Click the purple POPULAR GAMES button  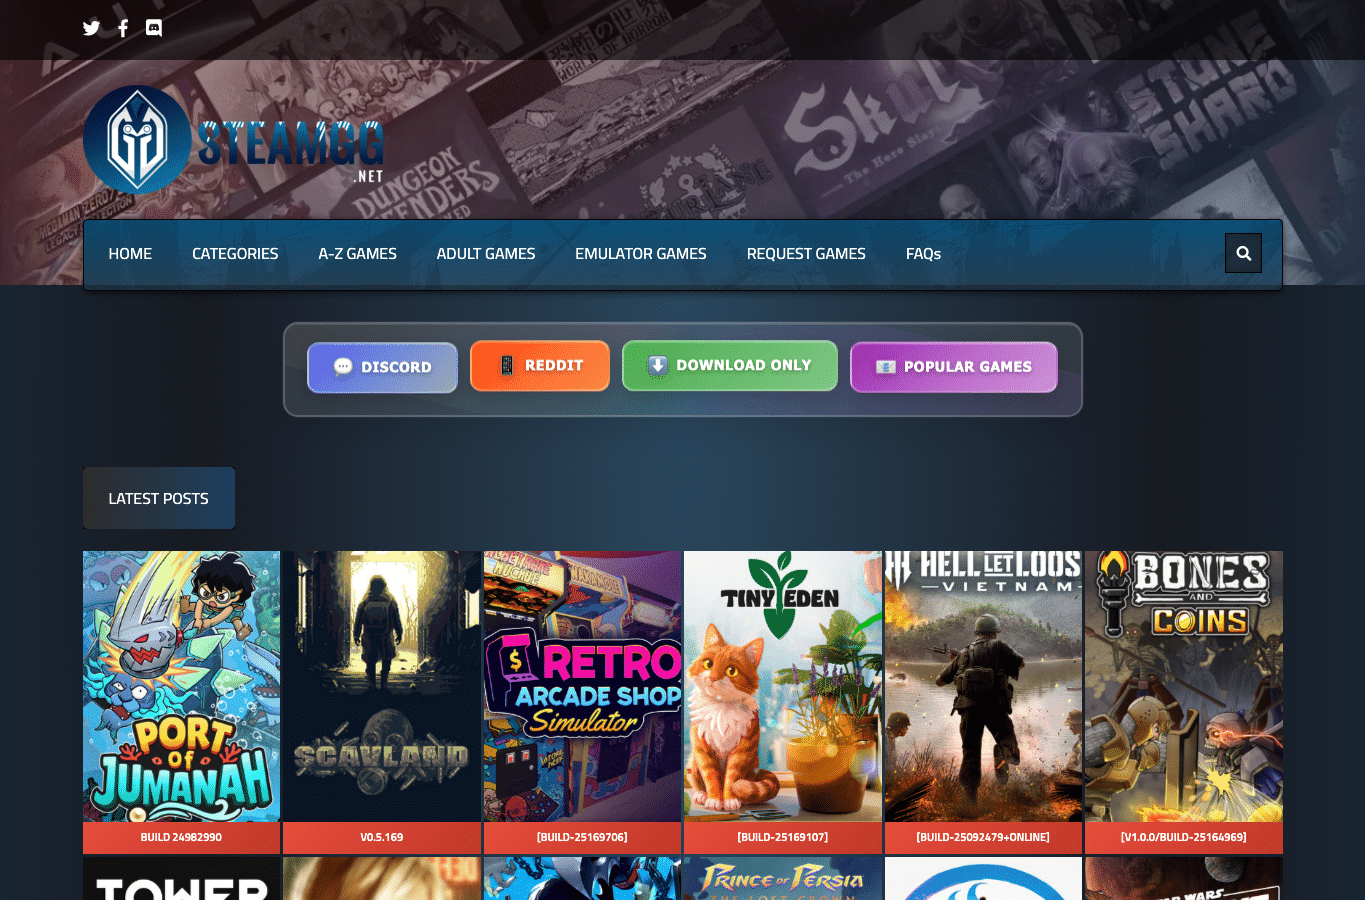954,367
